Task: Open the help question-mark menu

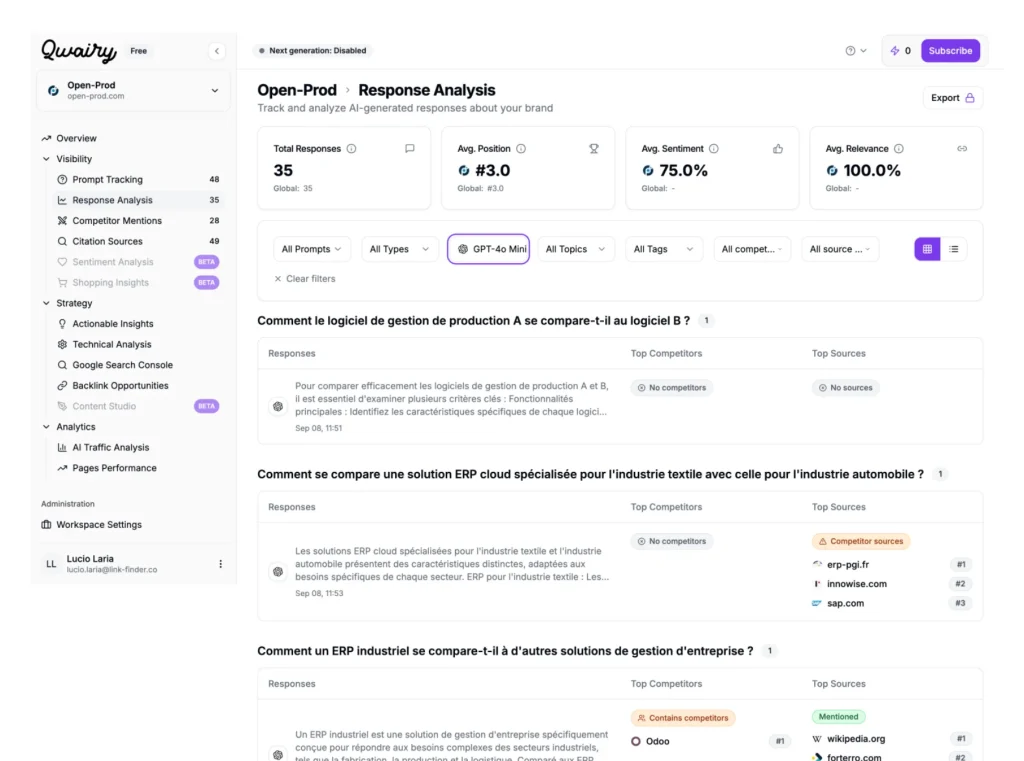Action: 856,50
